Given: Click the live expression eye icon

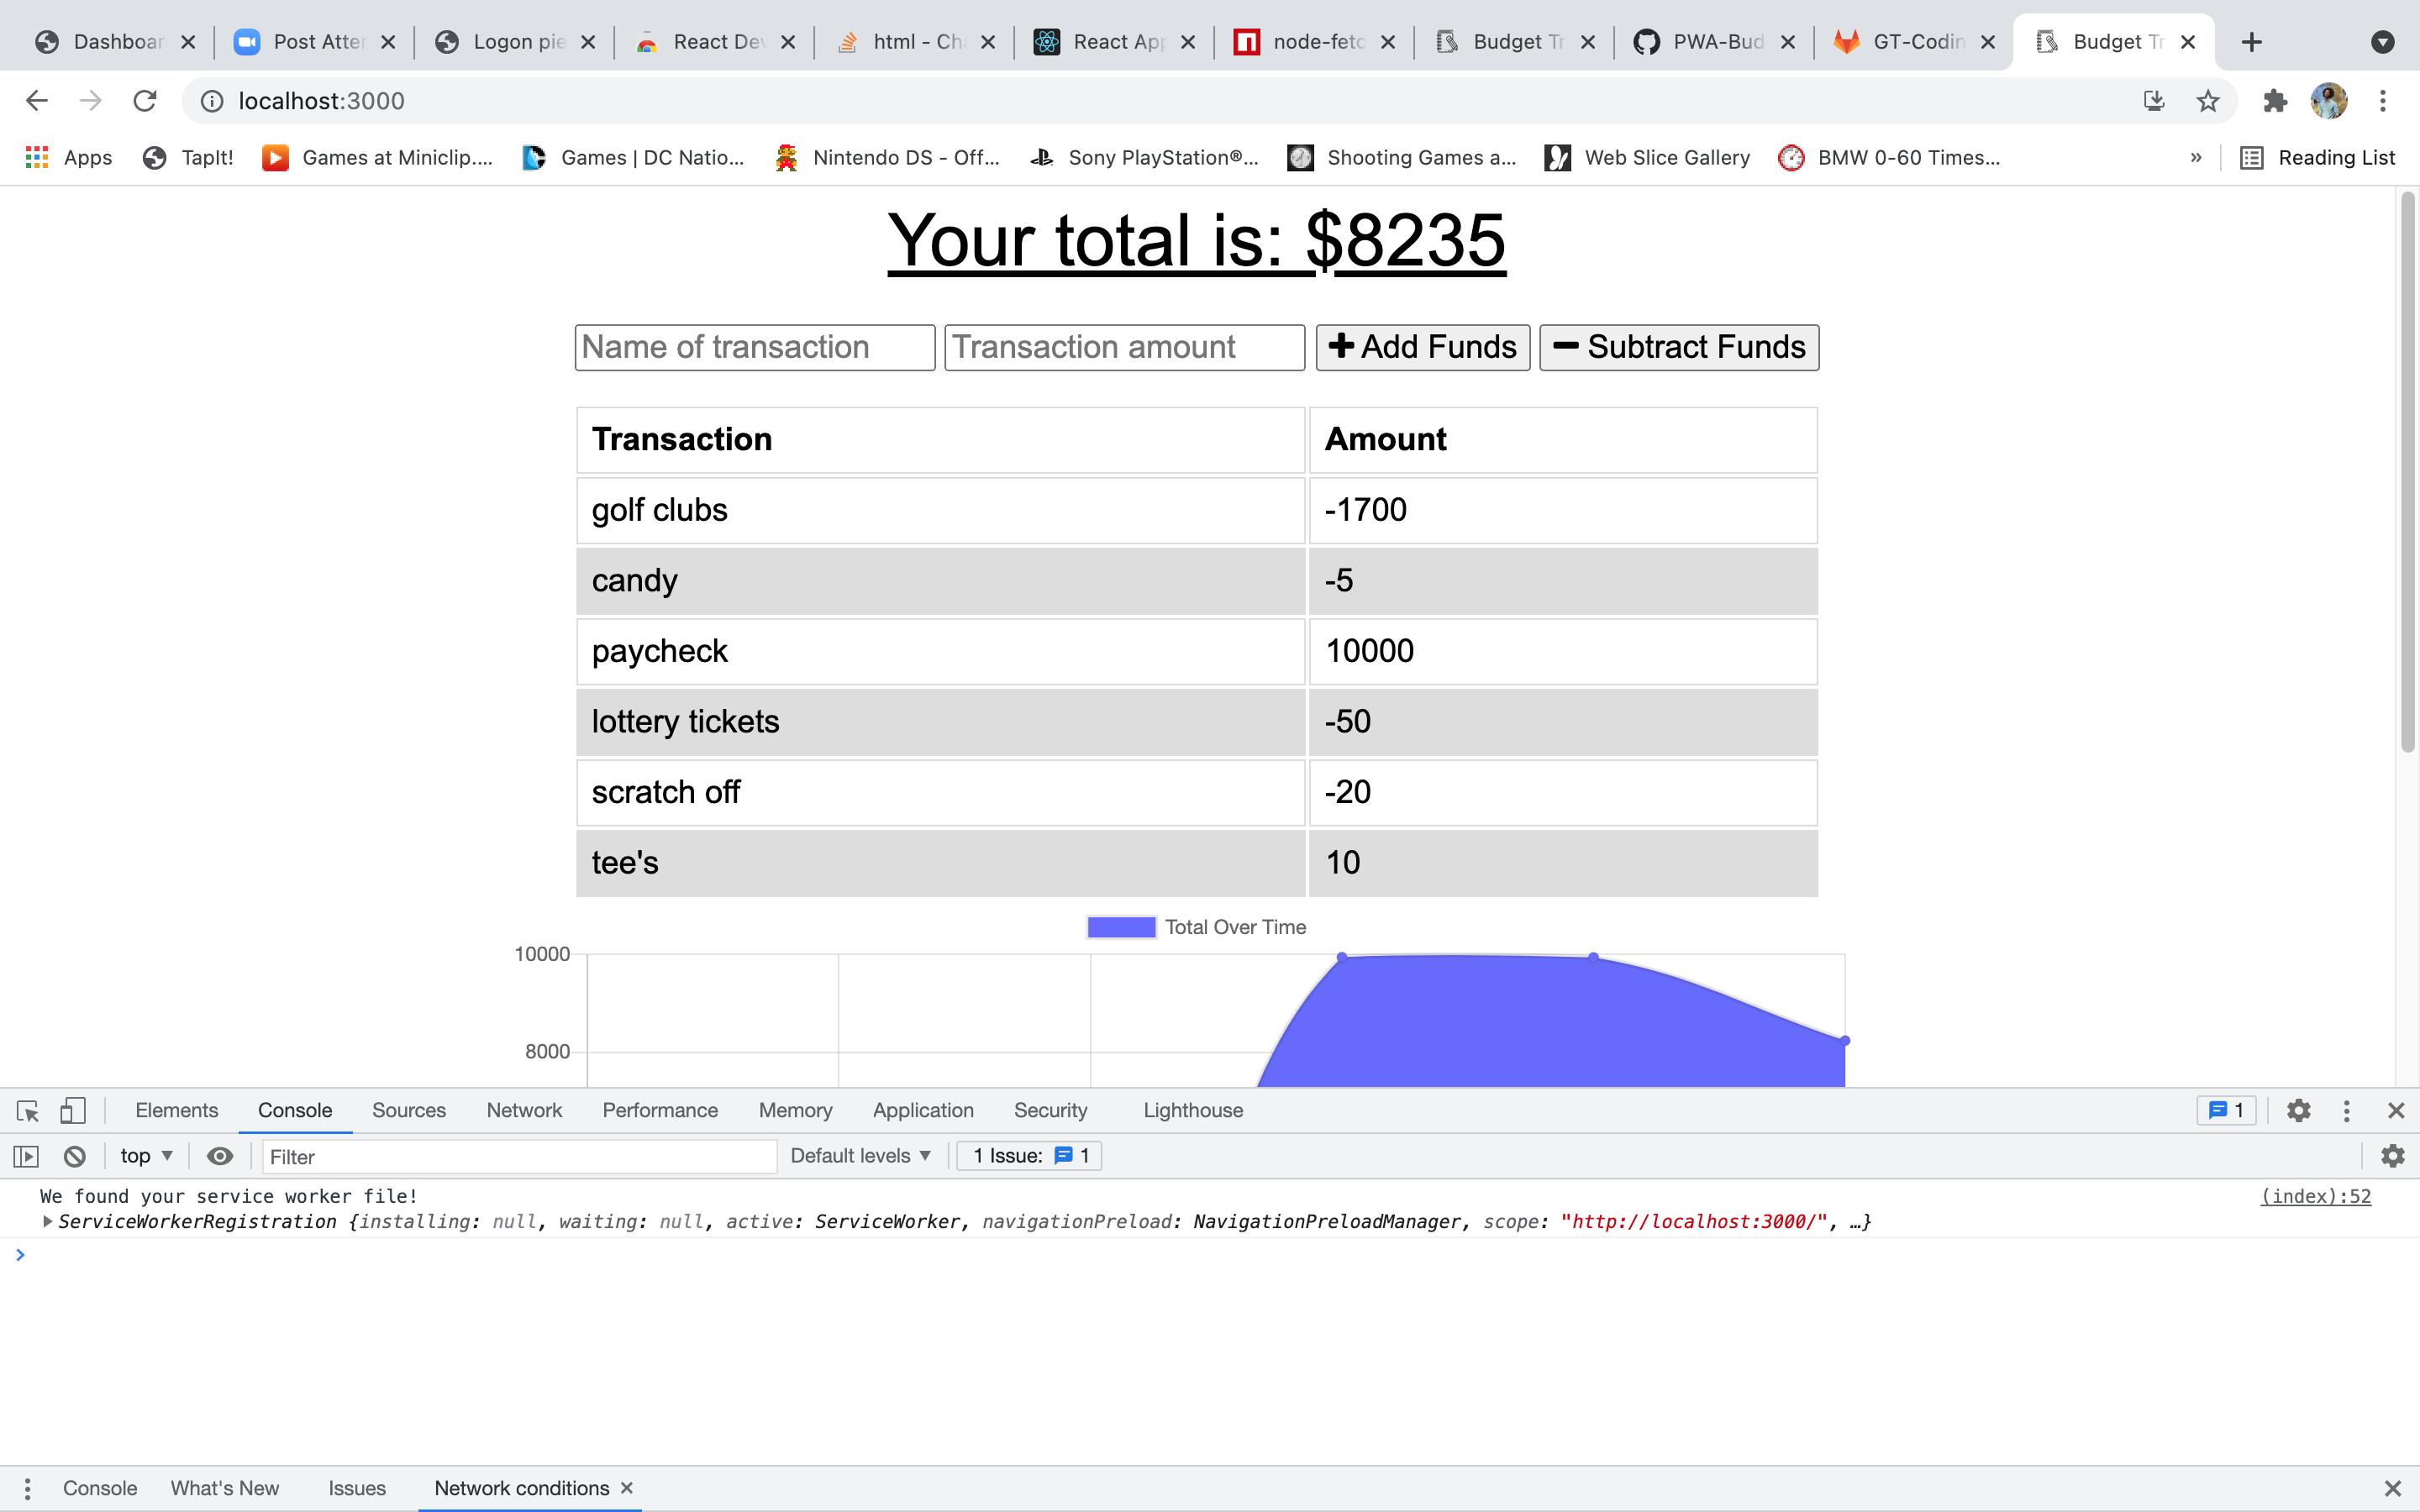Looking at the screenshot, I should click(x=220, y=1156).
